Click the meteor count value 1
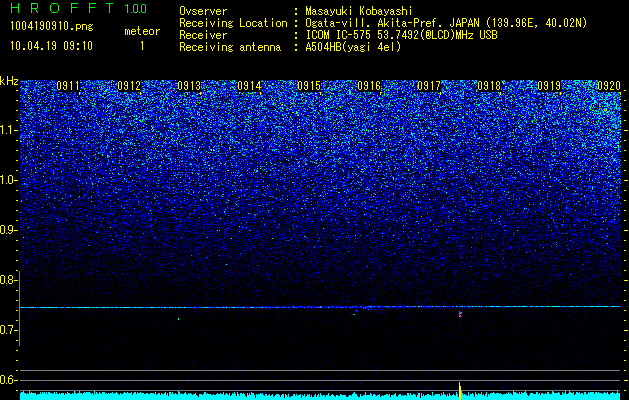Screen dimensions: 629x400 (x=142, y=46)
